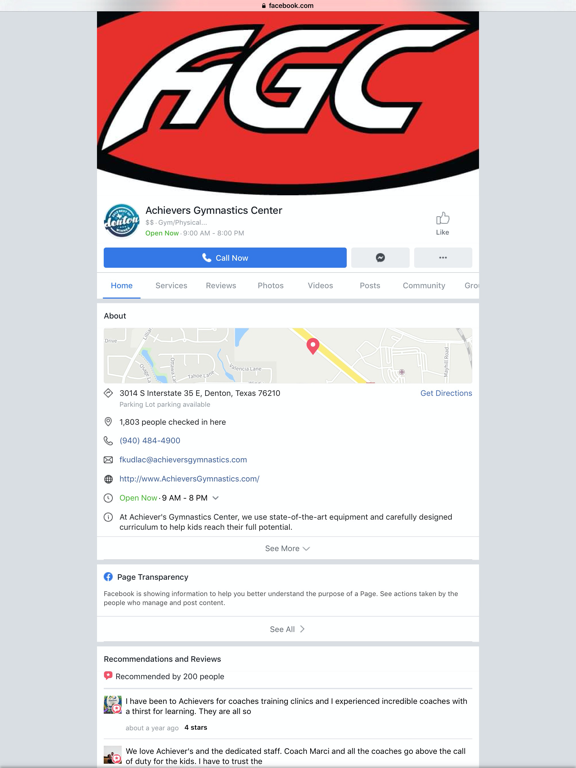Click the globe icon beside the website

point(108,479)
